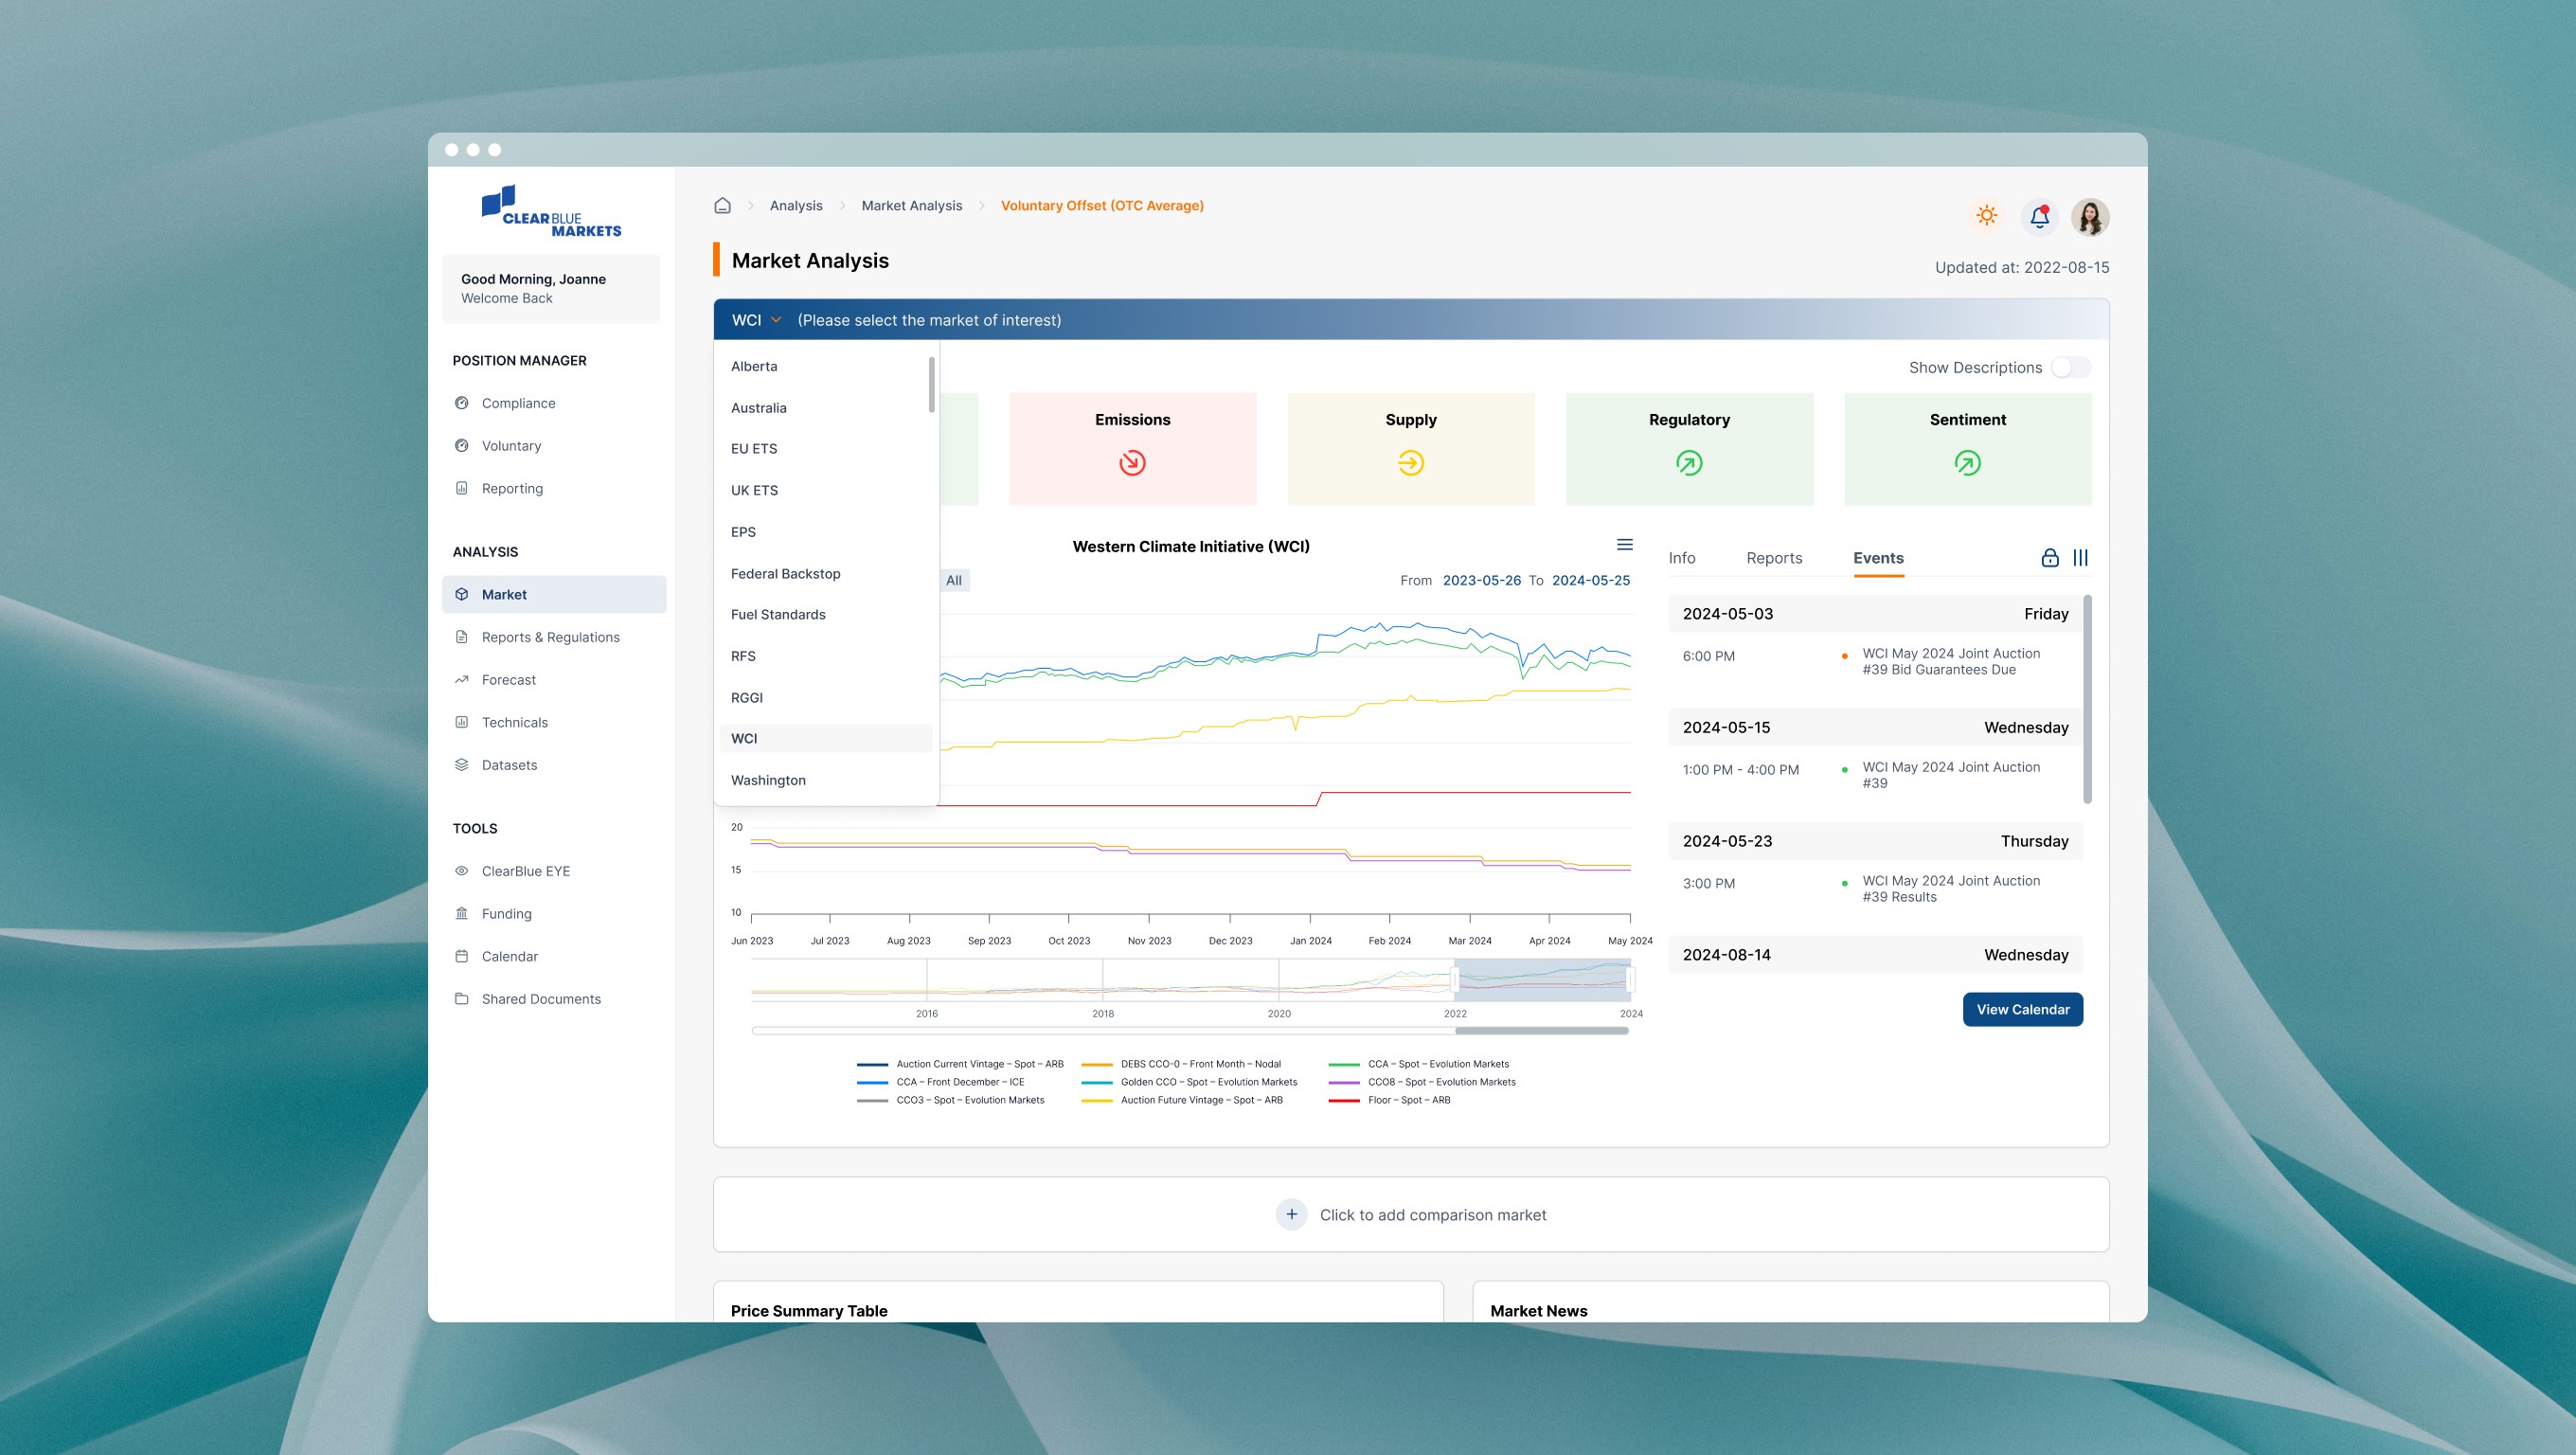Open Forecast in Analysis sidebar
The width and height of the screenshot is (2576, 1455).
508,680
